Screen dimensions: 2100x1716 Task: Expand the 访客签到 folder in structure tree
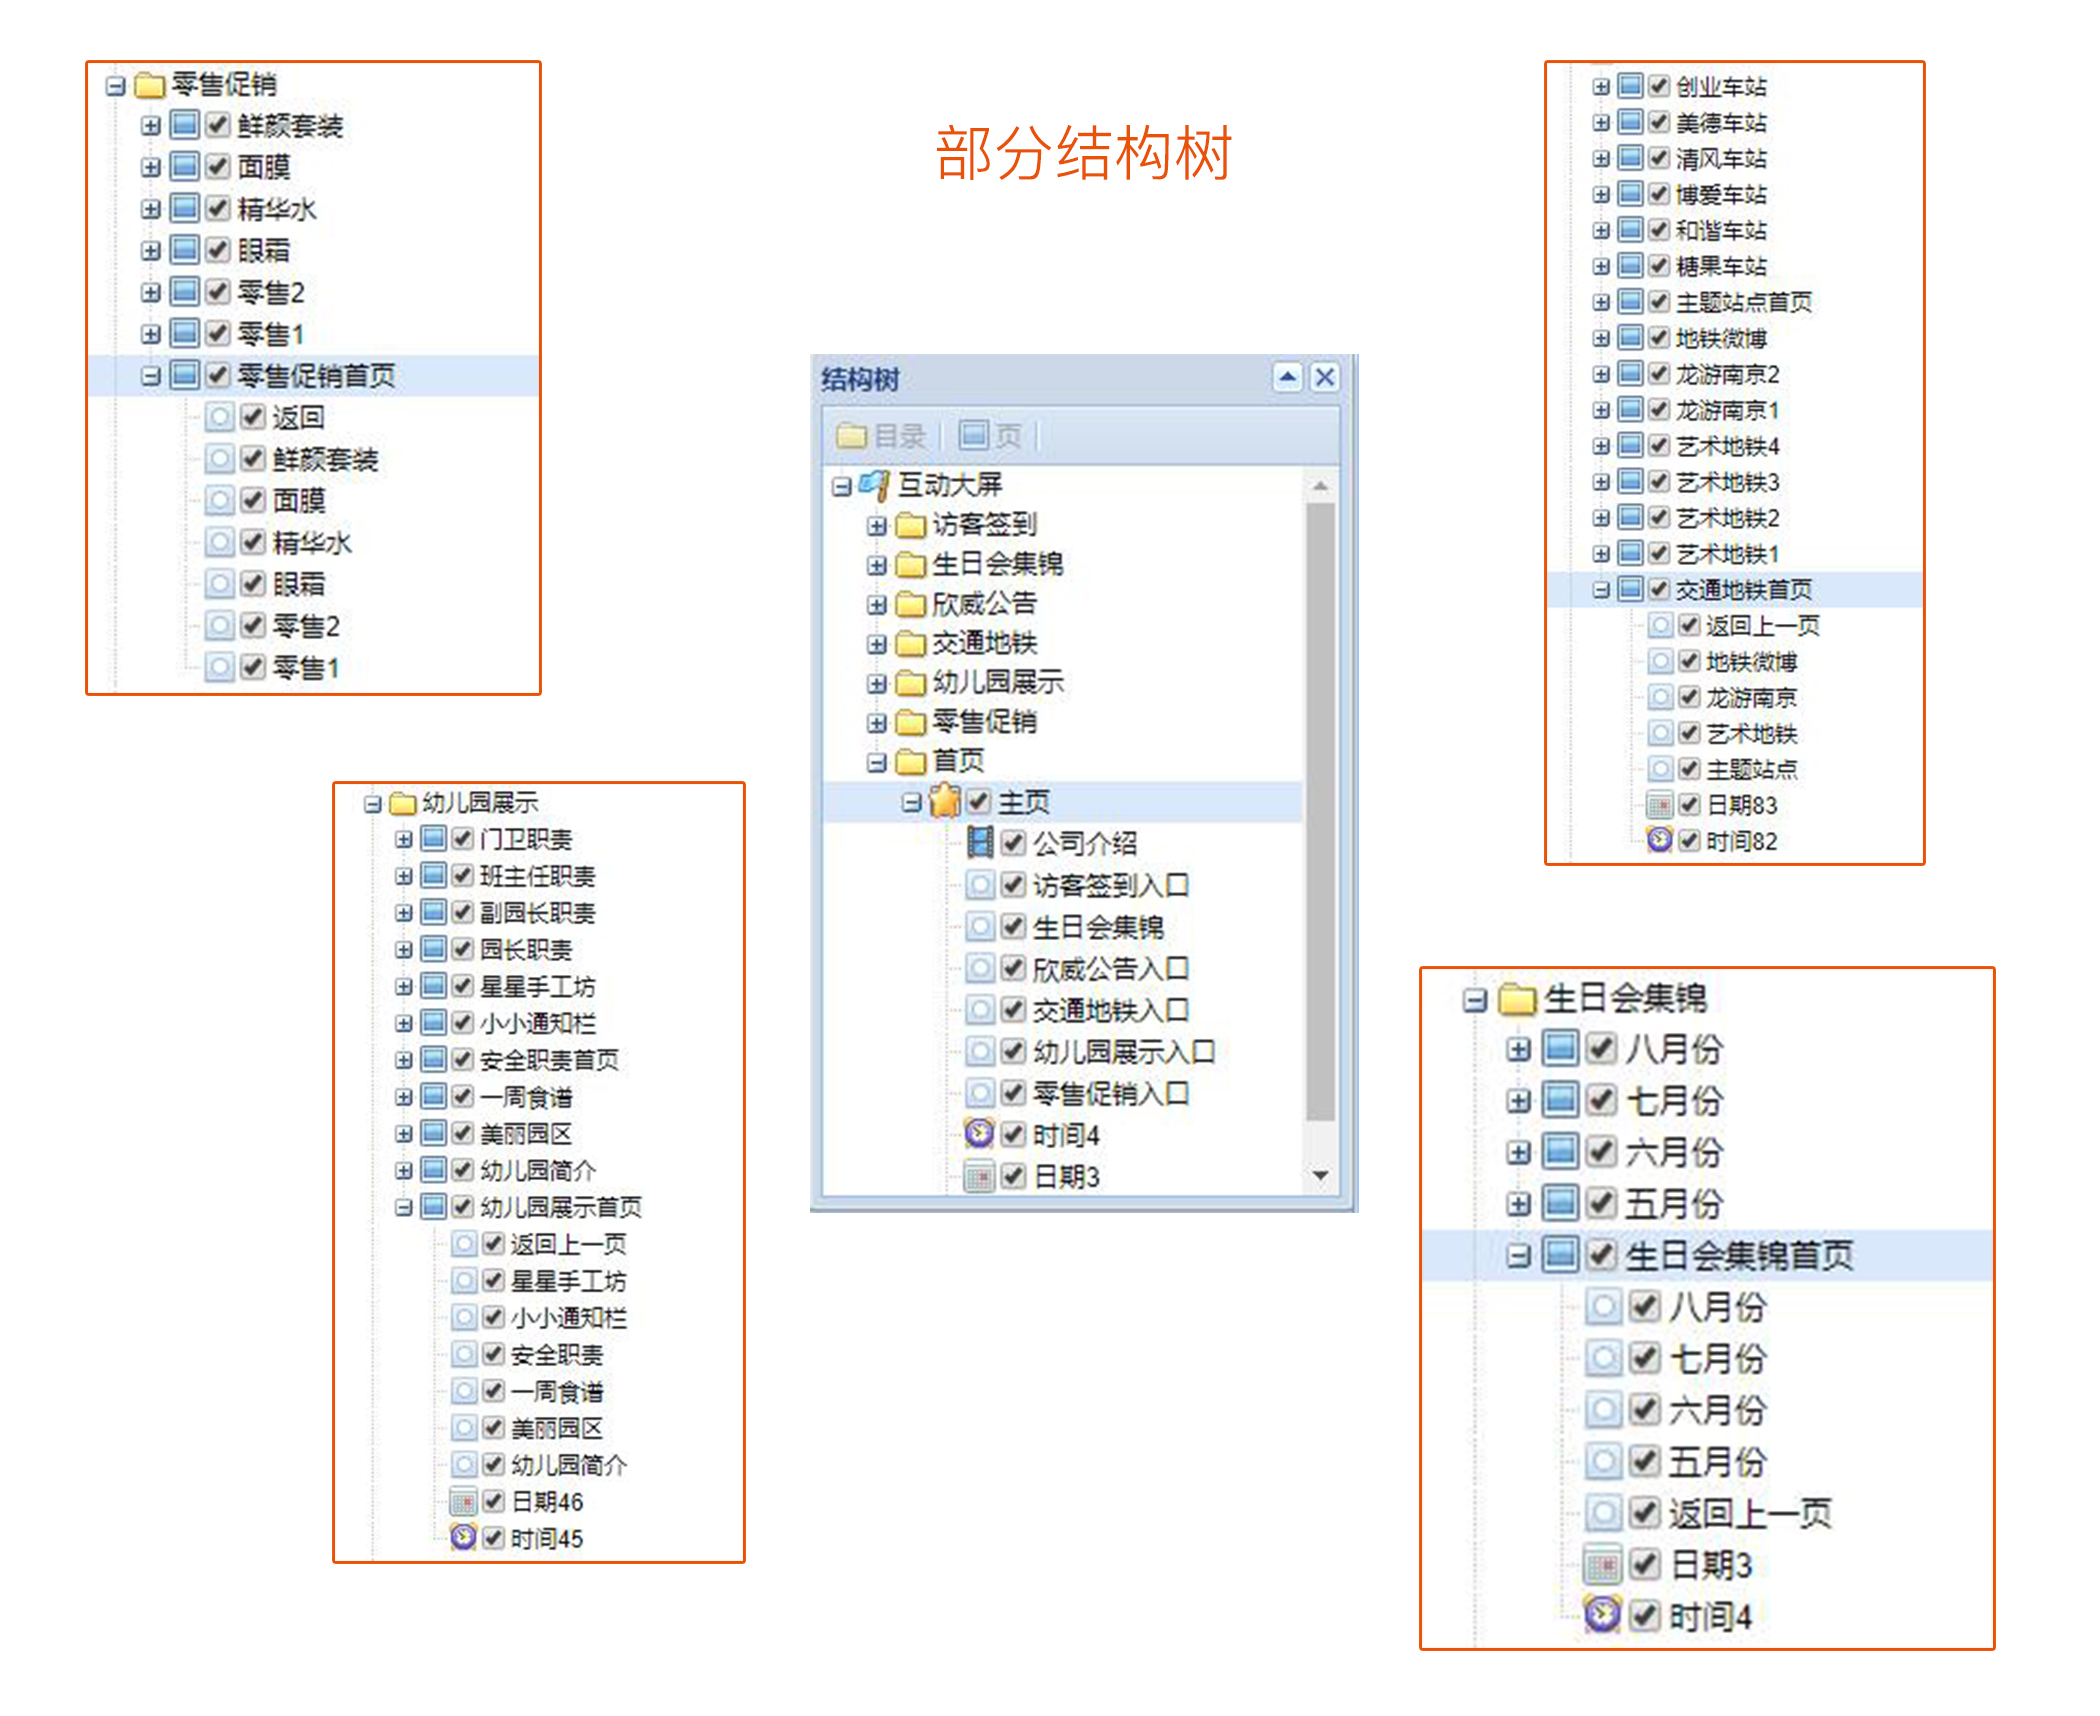[877, 525]
